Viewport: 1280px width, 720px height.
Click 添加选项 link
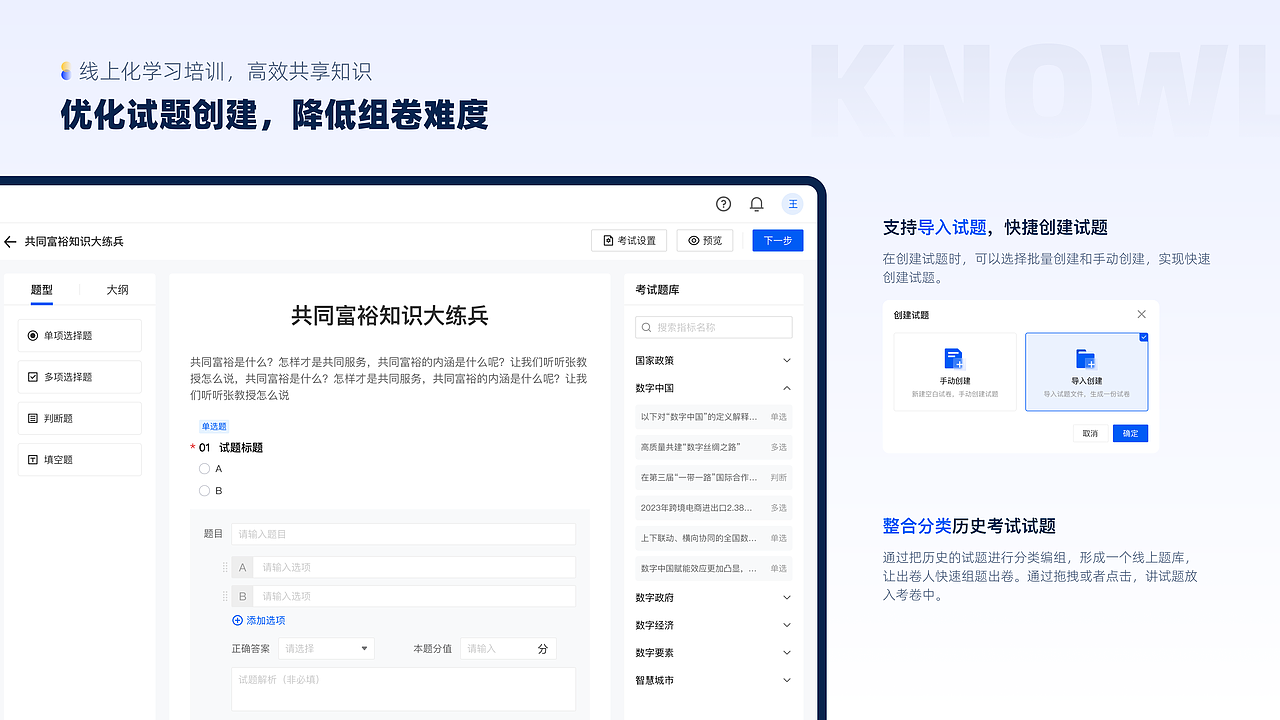[x=266, y=620]
